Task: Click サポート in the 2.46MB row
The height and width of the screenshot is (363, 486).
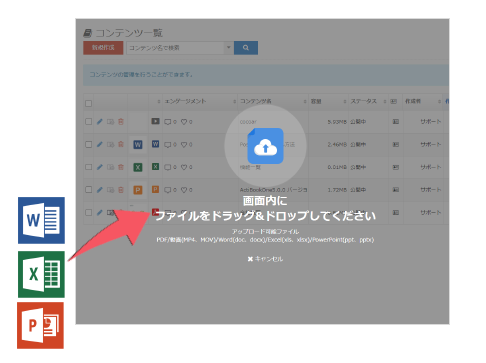Action: pos(430,144)
